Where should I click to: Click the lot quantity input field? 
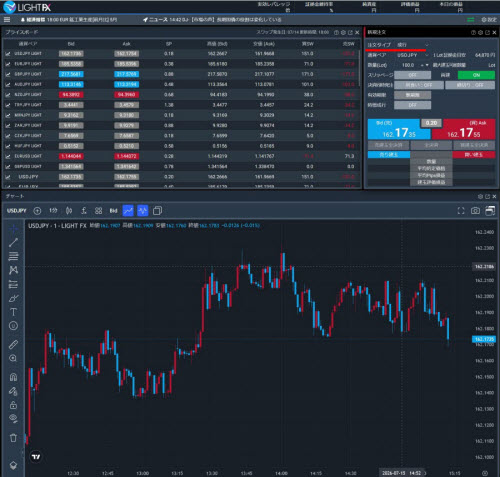408,65
